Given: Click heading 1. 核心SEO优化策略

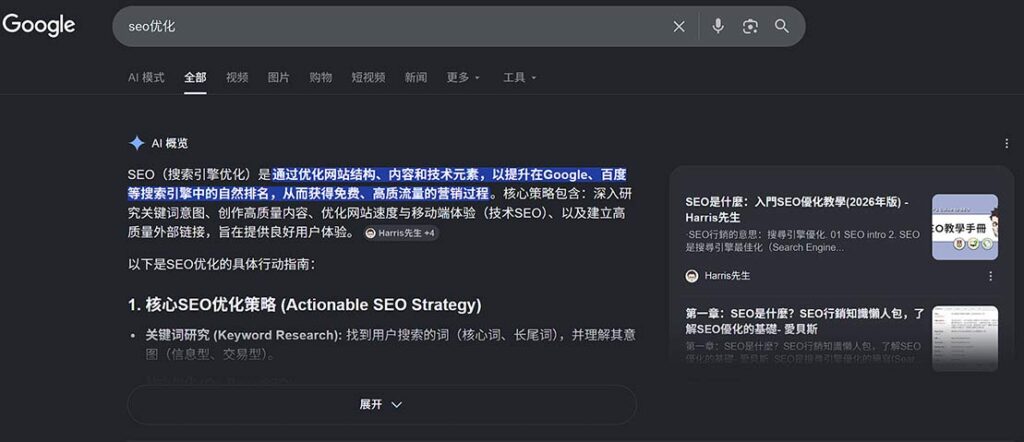Looking at the screenshot, I should click(x=304, y=305).
